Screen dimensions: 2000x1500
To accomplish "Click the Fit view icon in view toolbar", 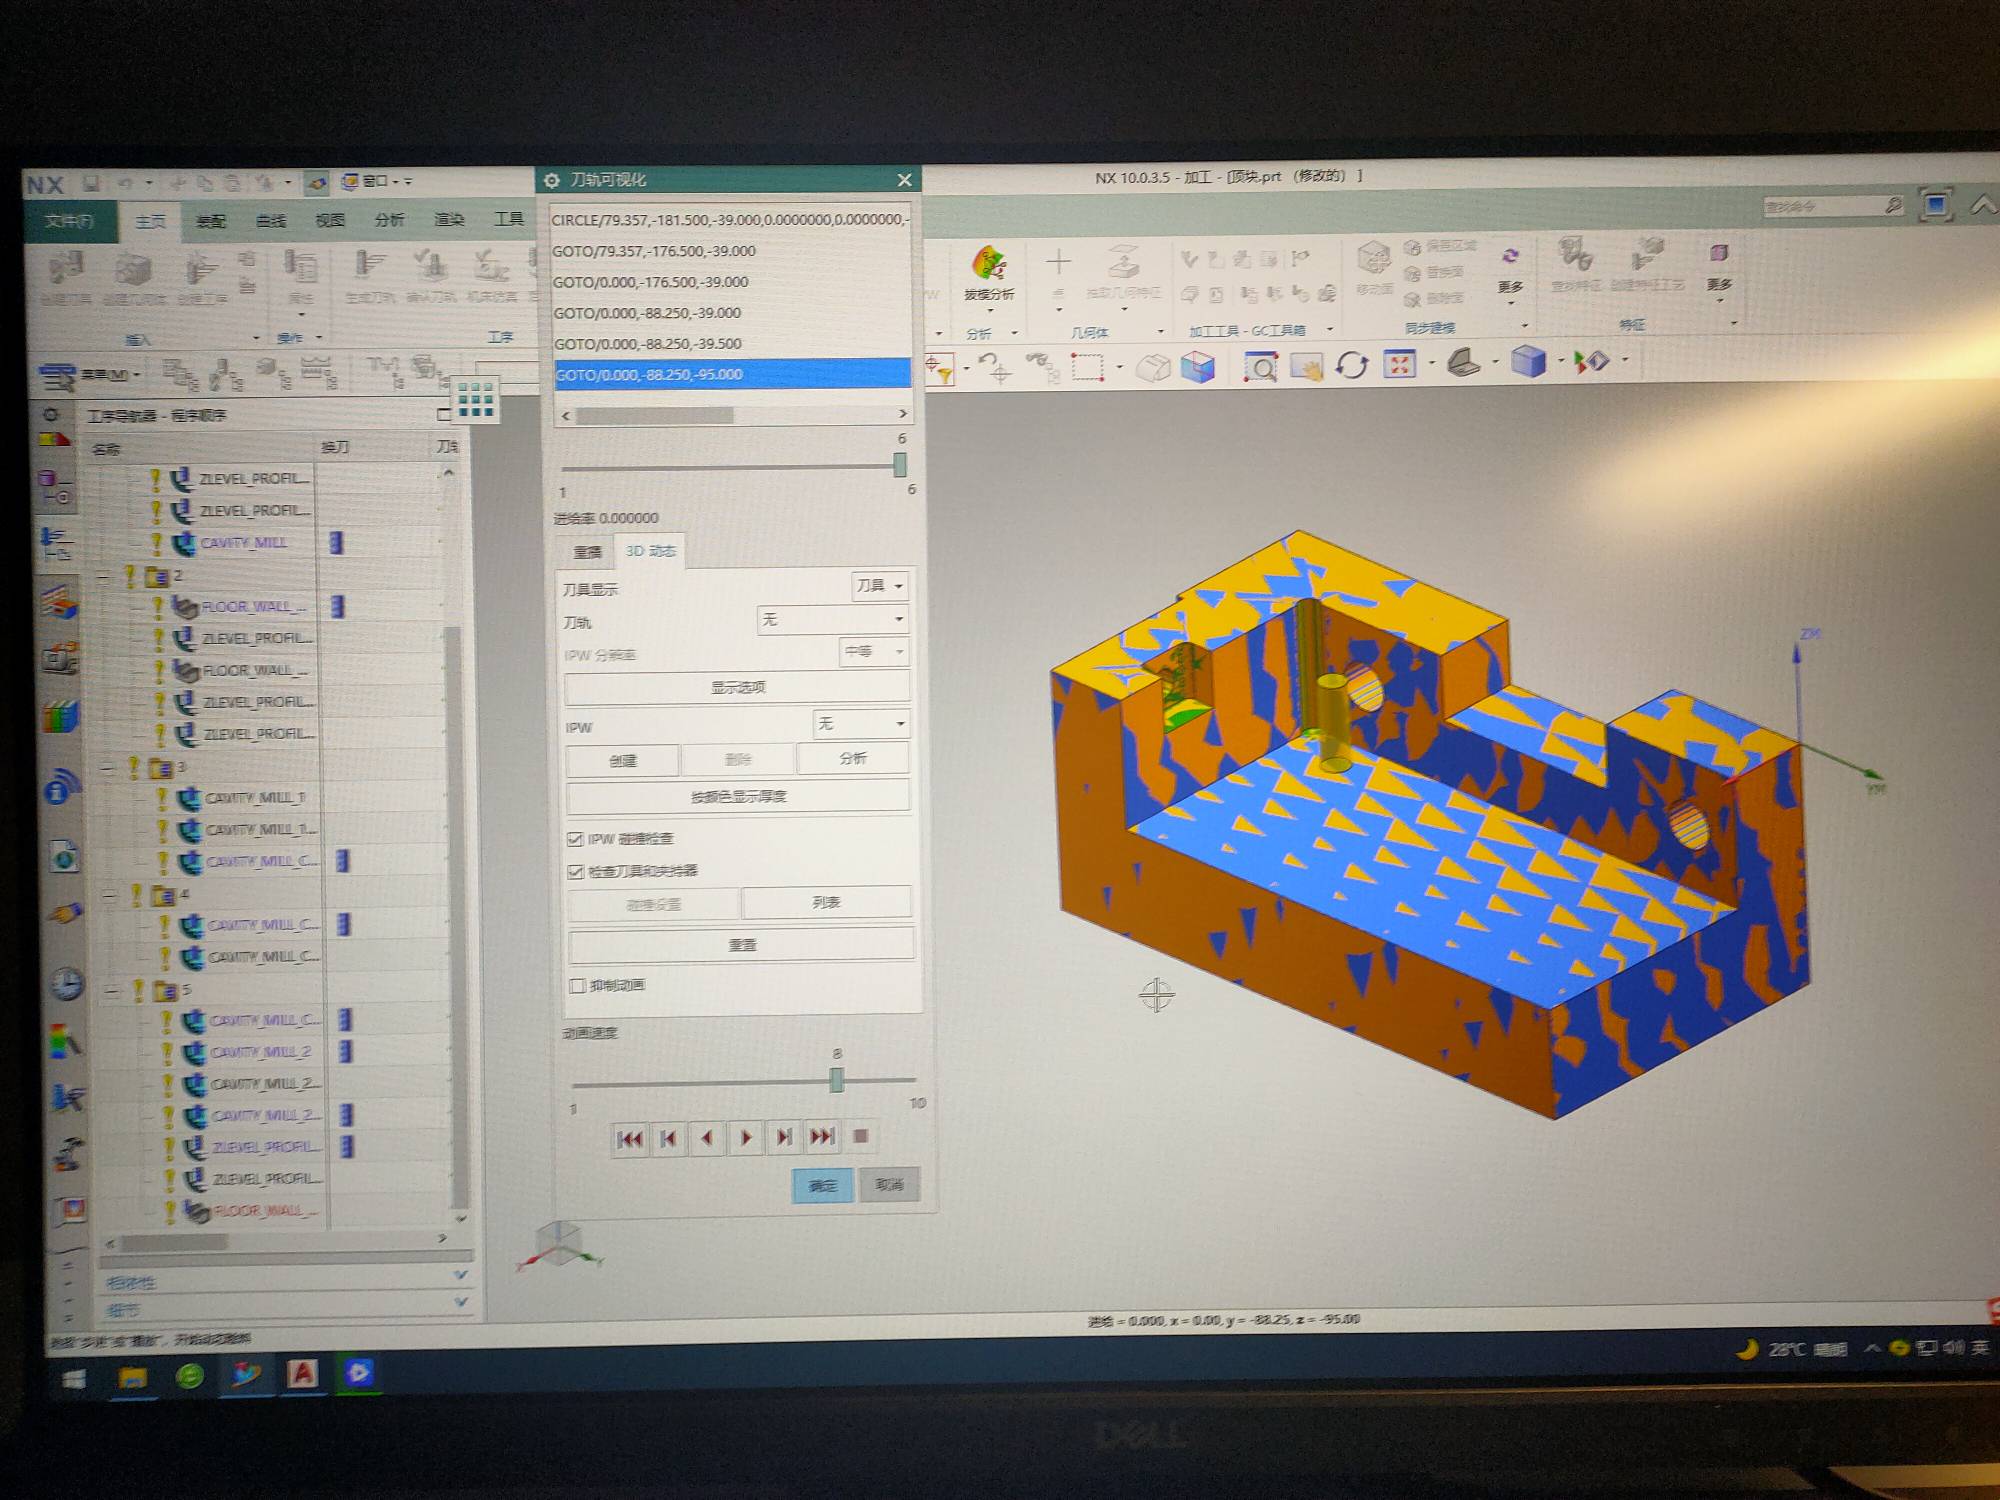I will (x=1399, y=364).
